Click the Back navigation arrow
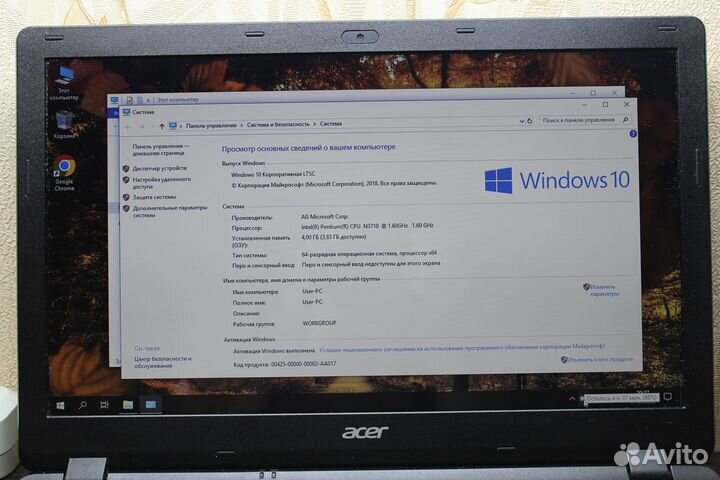Image resolution: width=720 pixels, height=480 pixels. click(x=129, y=127)
